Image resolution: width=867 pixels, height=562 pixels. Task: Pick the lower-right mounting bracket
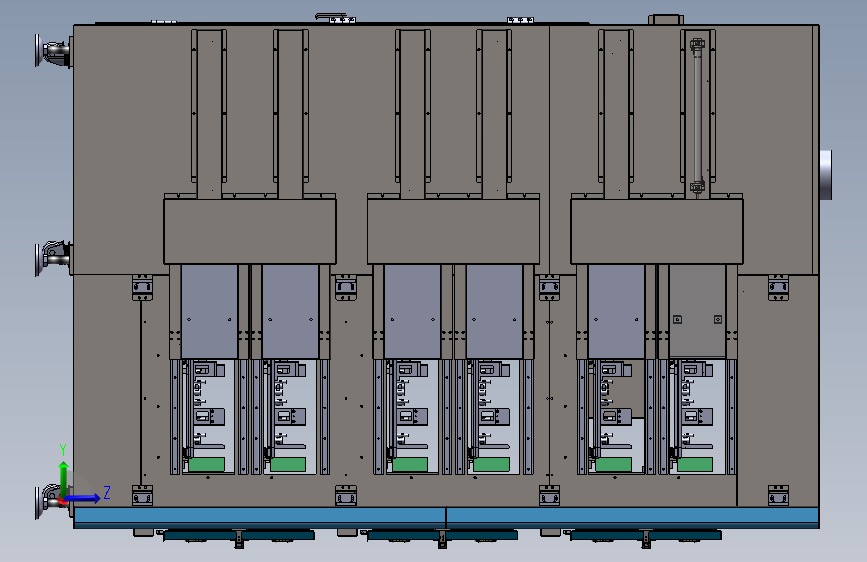point(778,496)
